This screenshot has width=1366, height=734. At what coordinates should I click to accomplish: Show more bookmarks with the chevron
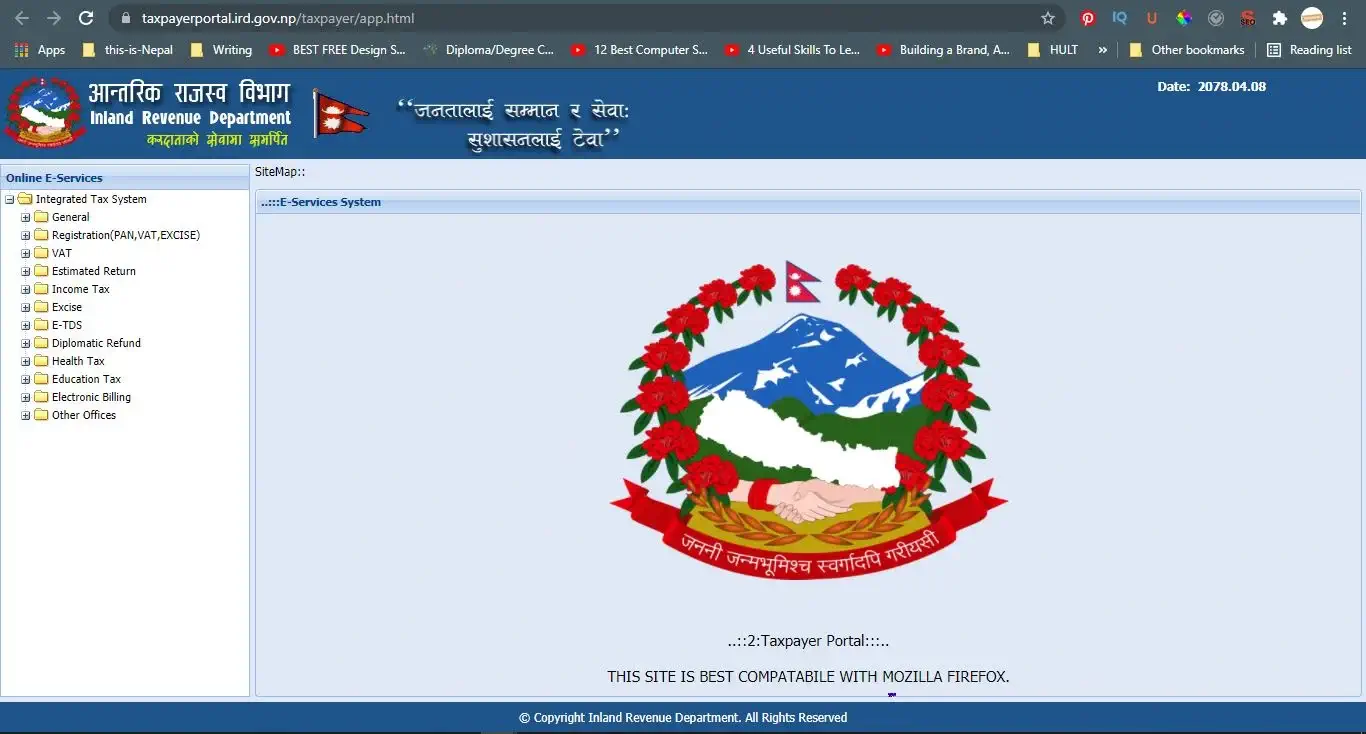[x=1103, y=50]
